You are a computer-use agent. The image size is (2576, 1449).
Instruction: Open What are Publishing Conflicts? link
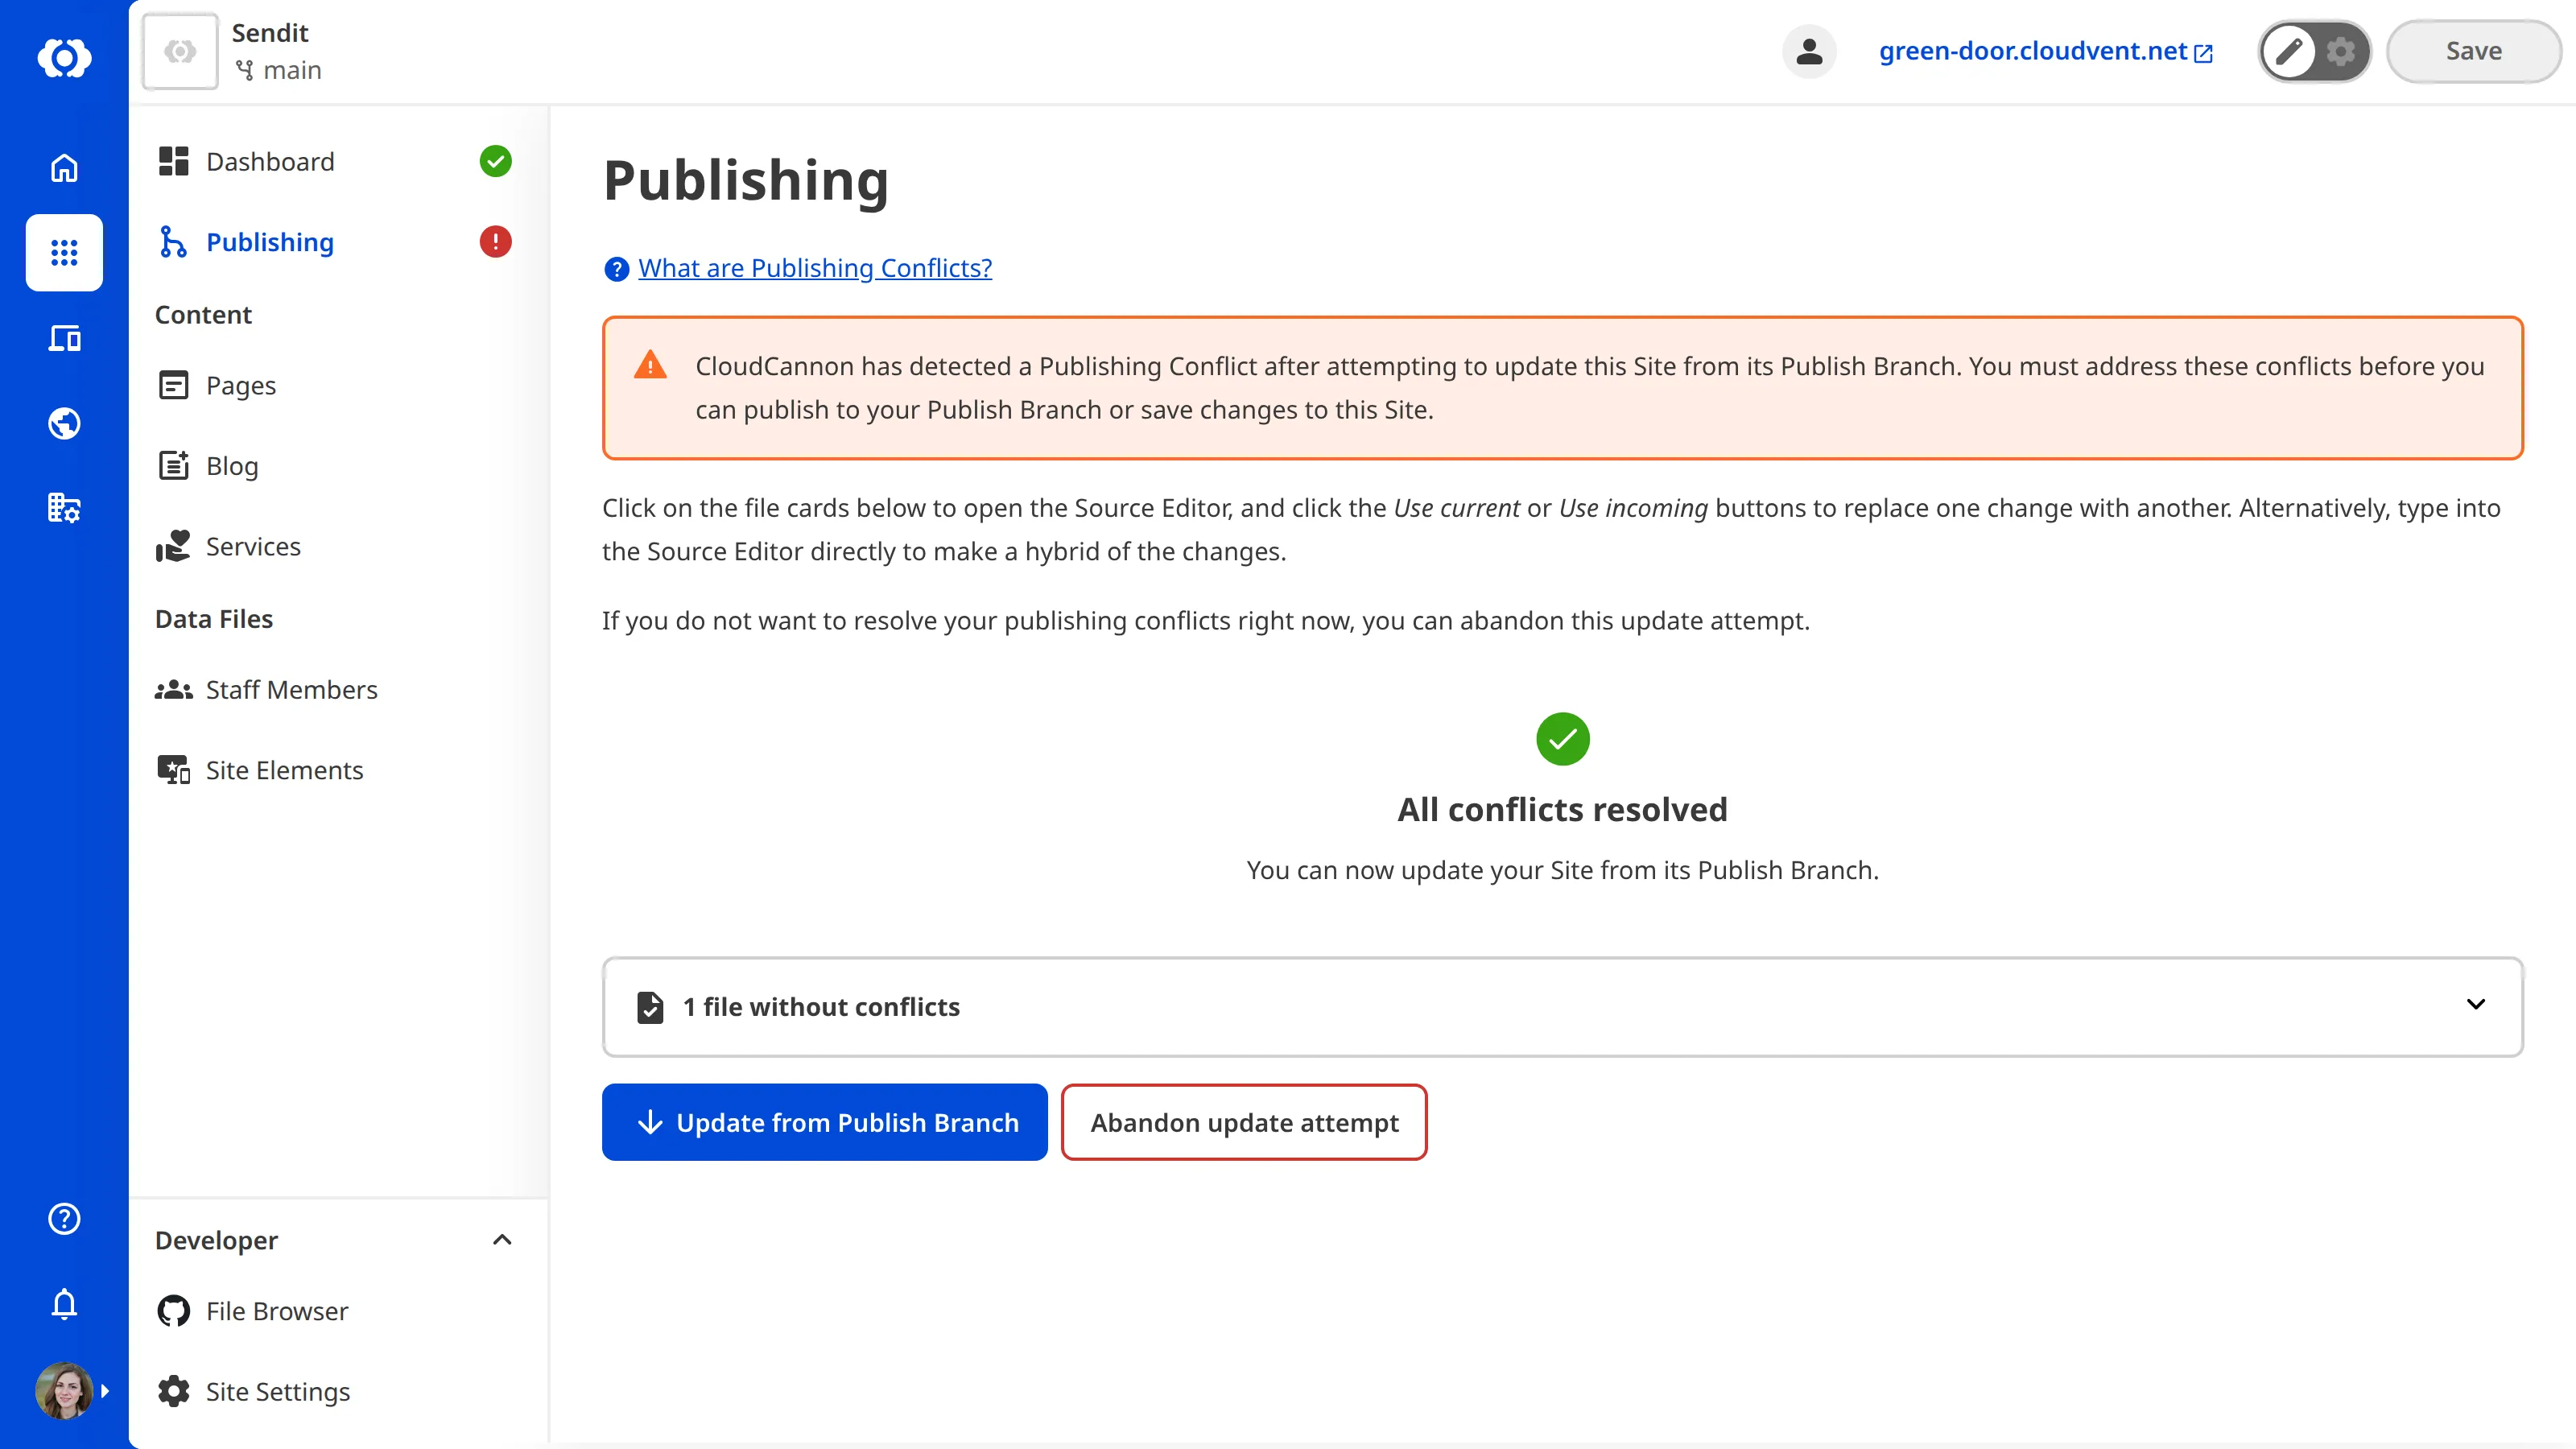pos(815,268)
